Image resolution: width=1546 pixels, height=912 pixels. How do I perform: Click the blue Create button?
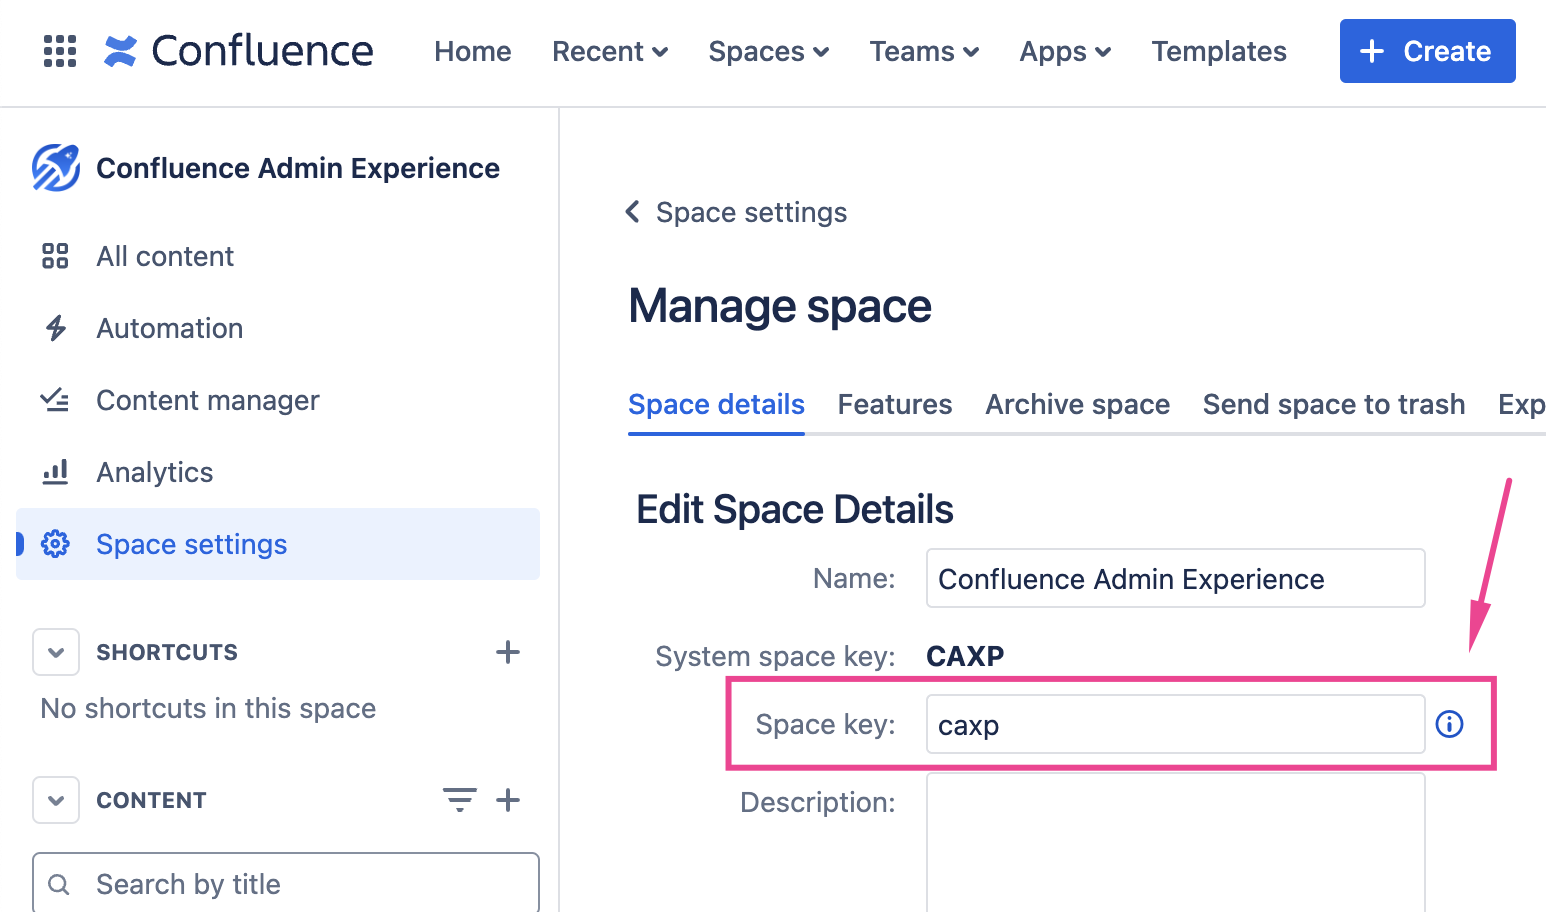click(1427, 51)
